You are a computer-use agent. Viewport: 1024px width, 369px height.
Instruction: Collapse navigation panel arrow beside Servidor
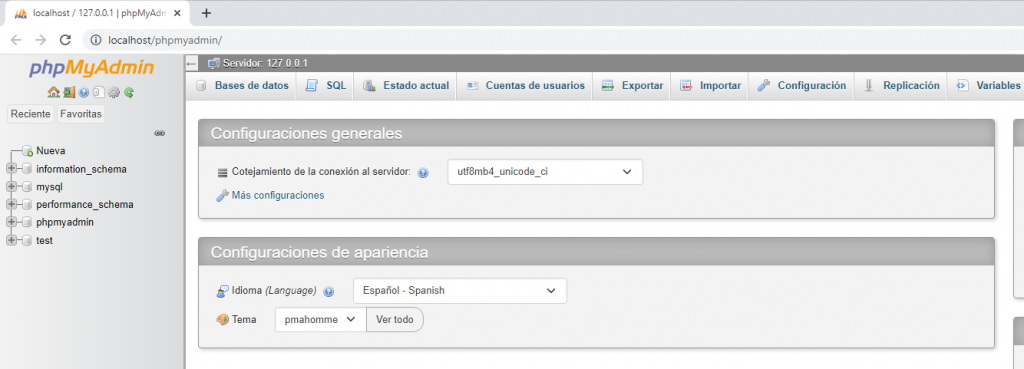click(191, 63)
